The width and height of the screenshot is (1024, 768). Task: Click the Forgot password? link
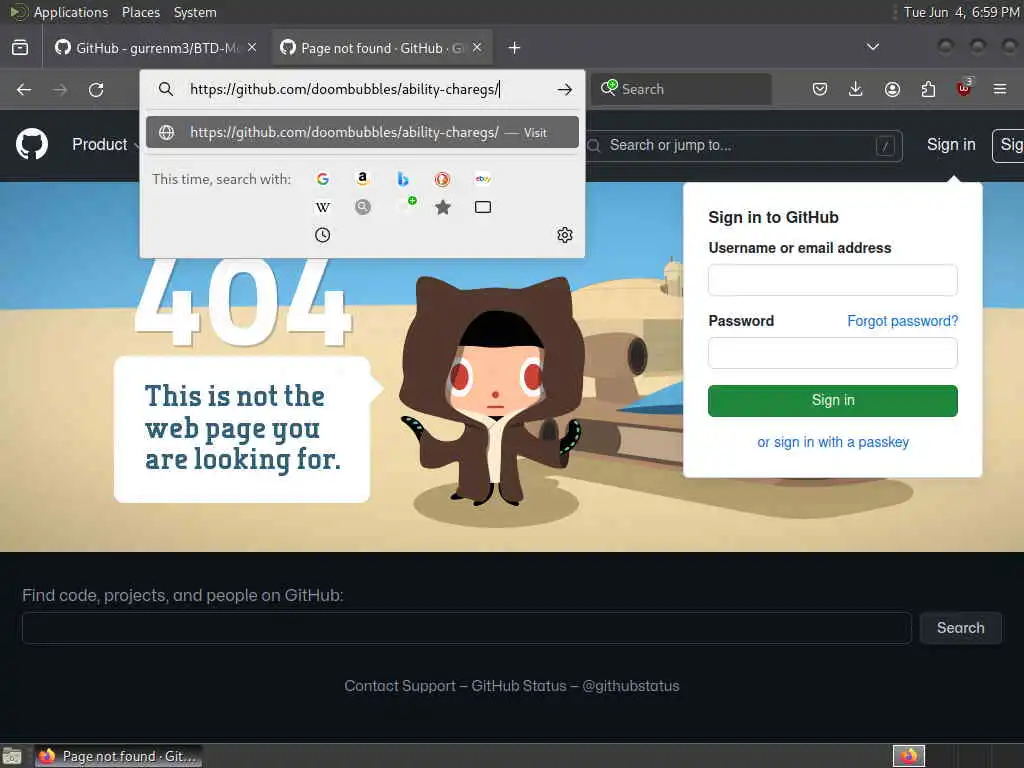pyautogui.click(x=903, y=321)
